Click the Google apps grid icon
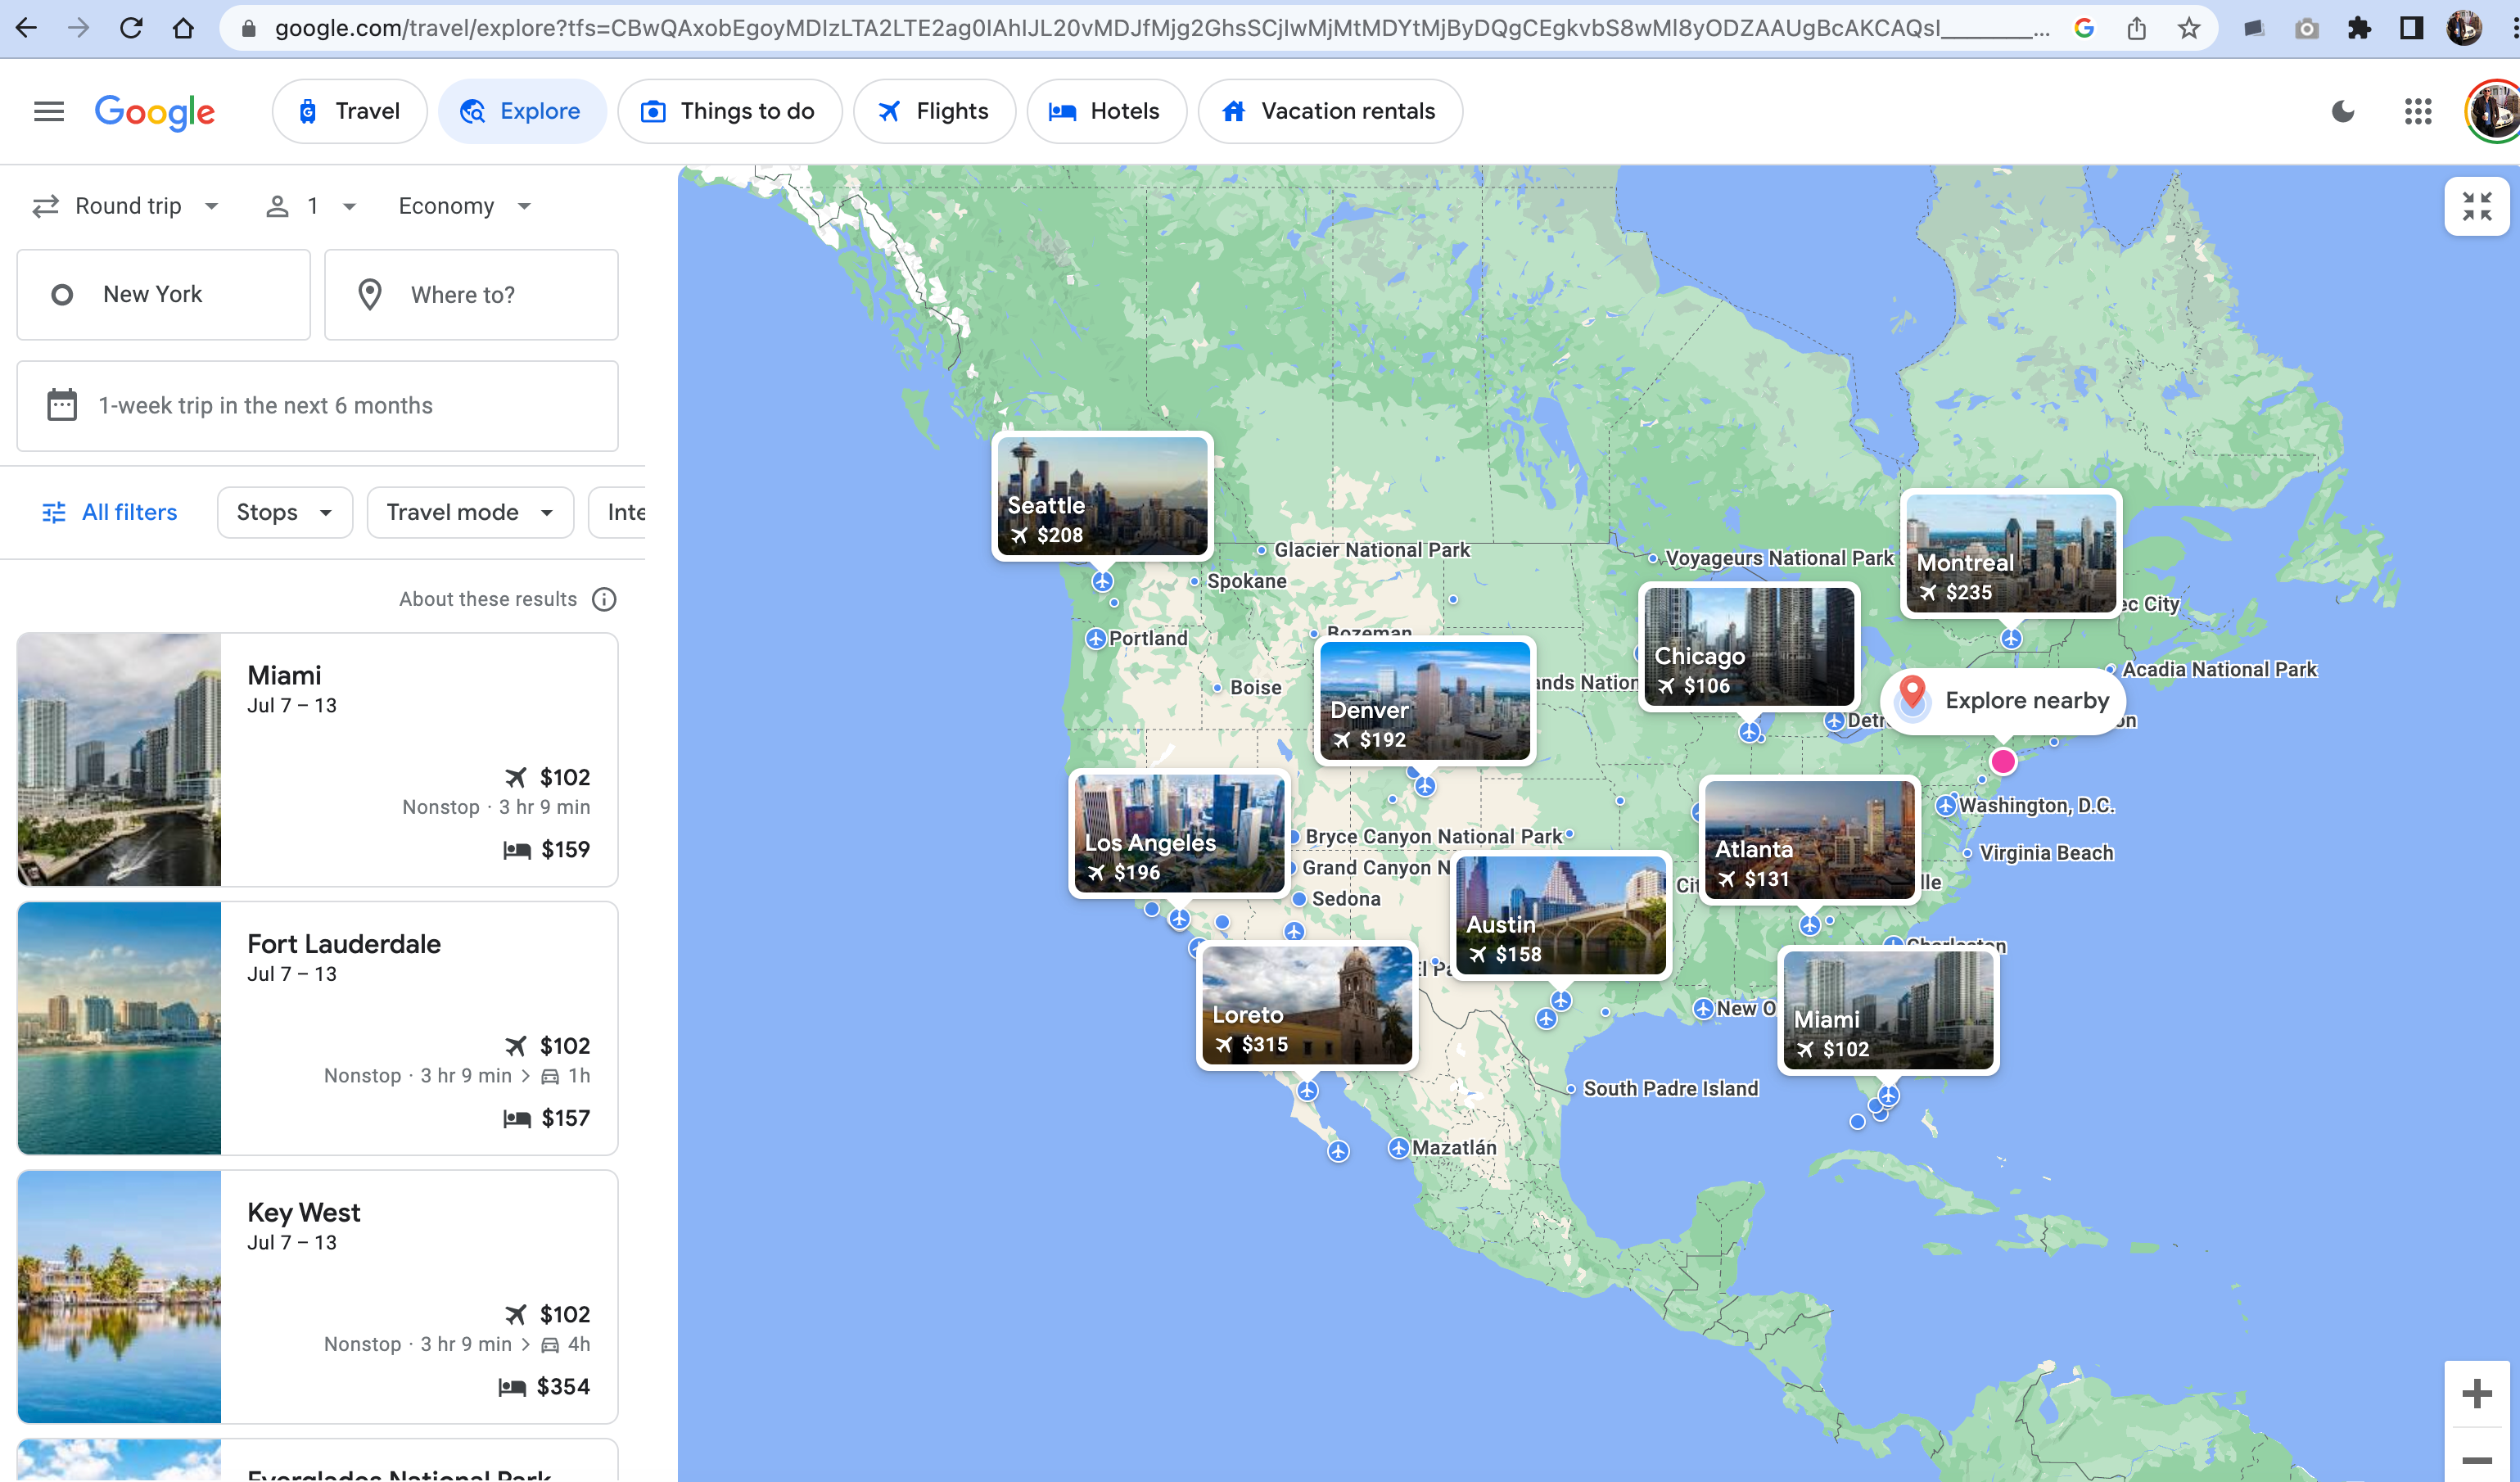Screen dimensions: 2520x1482 point(2416,111)
